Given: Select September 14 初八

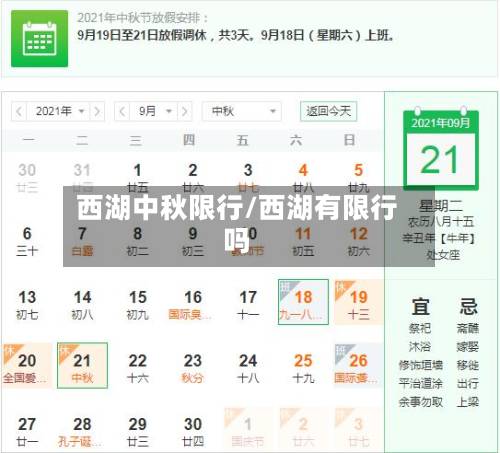Looking at the screenshot, I should [82, 305].
